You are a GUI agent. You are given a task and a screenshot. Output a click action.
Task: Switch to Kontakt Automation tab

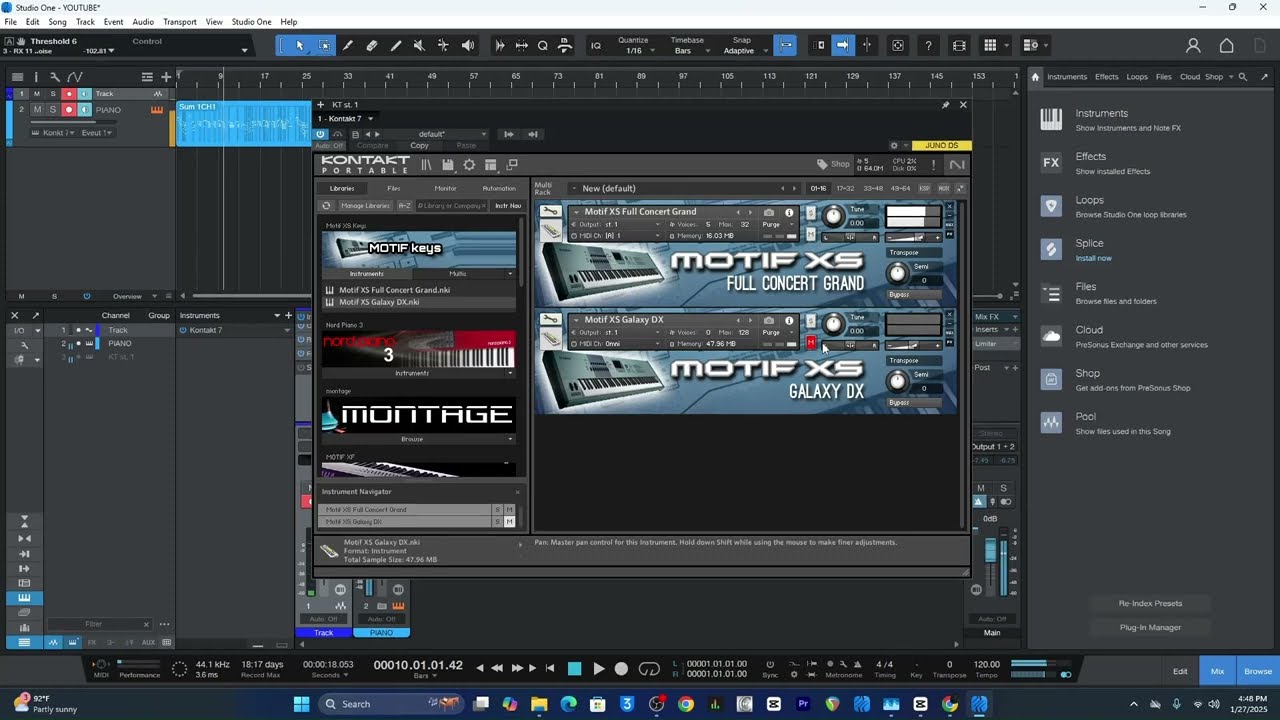tap(499, 188)
